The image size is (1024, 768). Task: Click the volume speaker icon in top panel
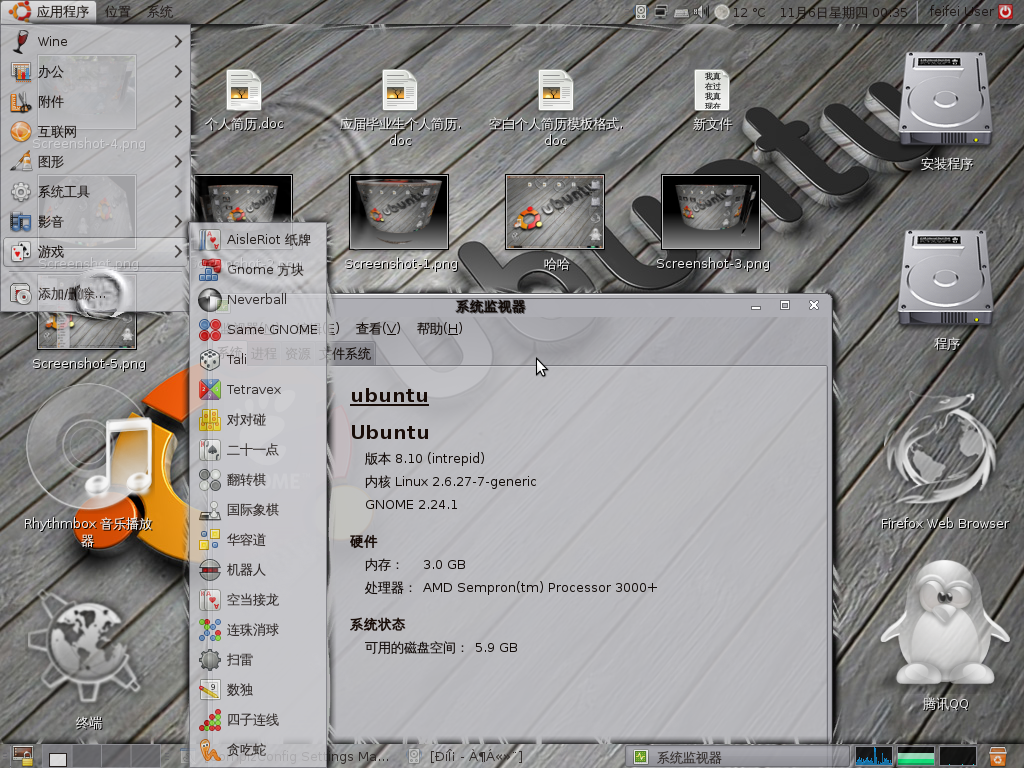point(701,11)
